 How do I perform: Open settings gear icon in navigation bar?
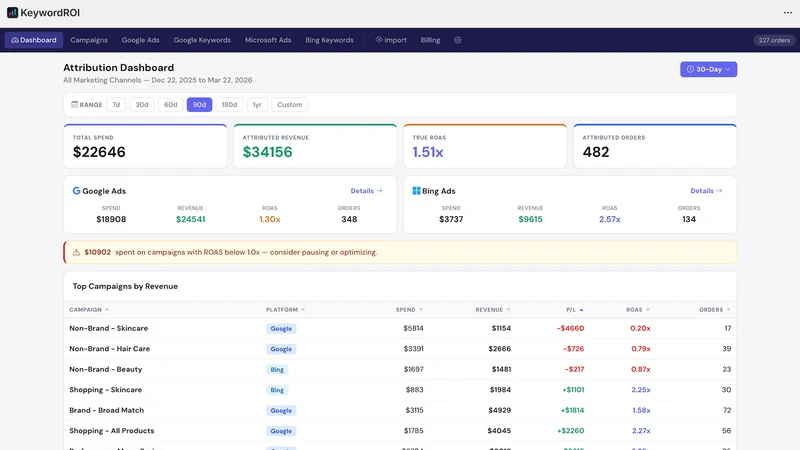(458, 40)
